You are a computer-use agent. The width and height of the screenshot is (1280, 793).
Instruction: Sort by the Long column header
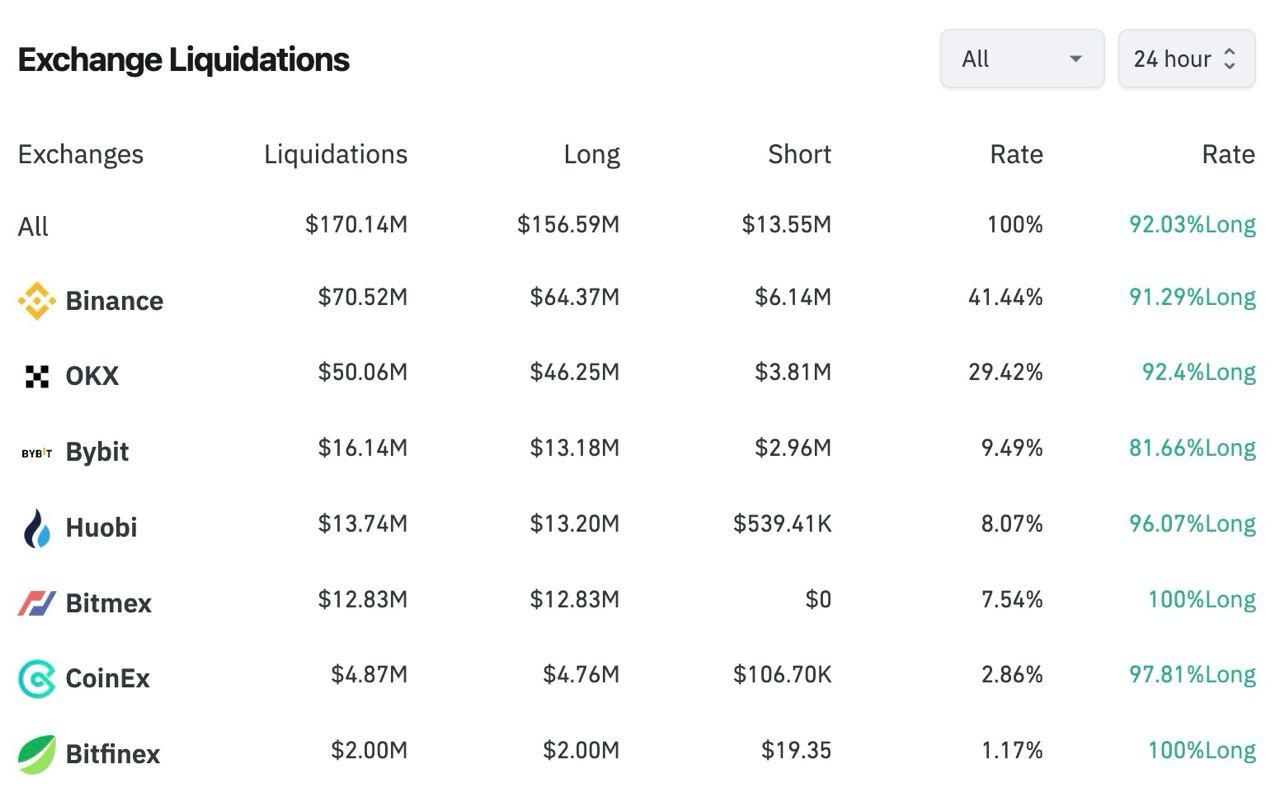click(x=591, y=154)
